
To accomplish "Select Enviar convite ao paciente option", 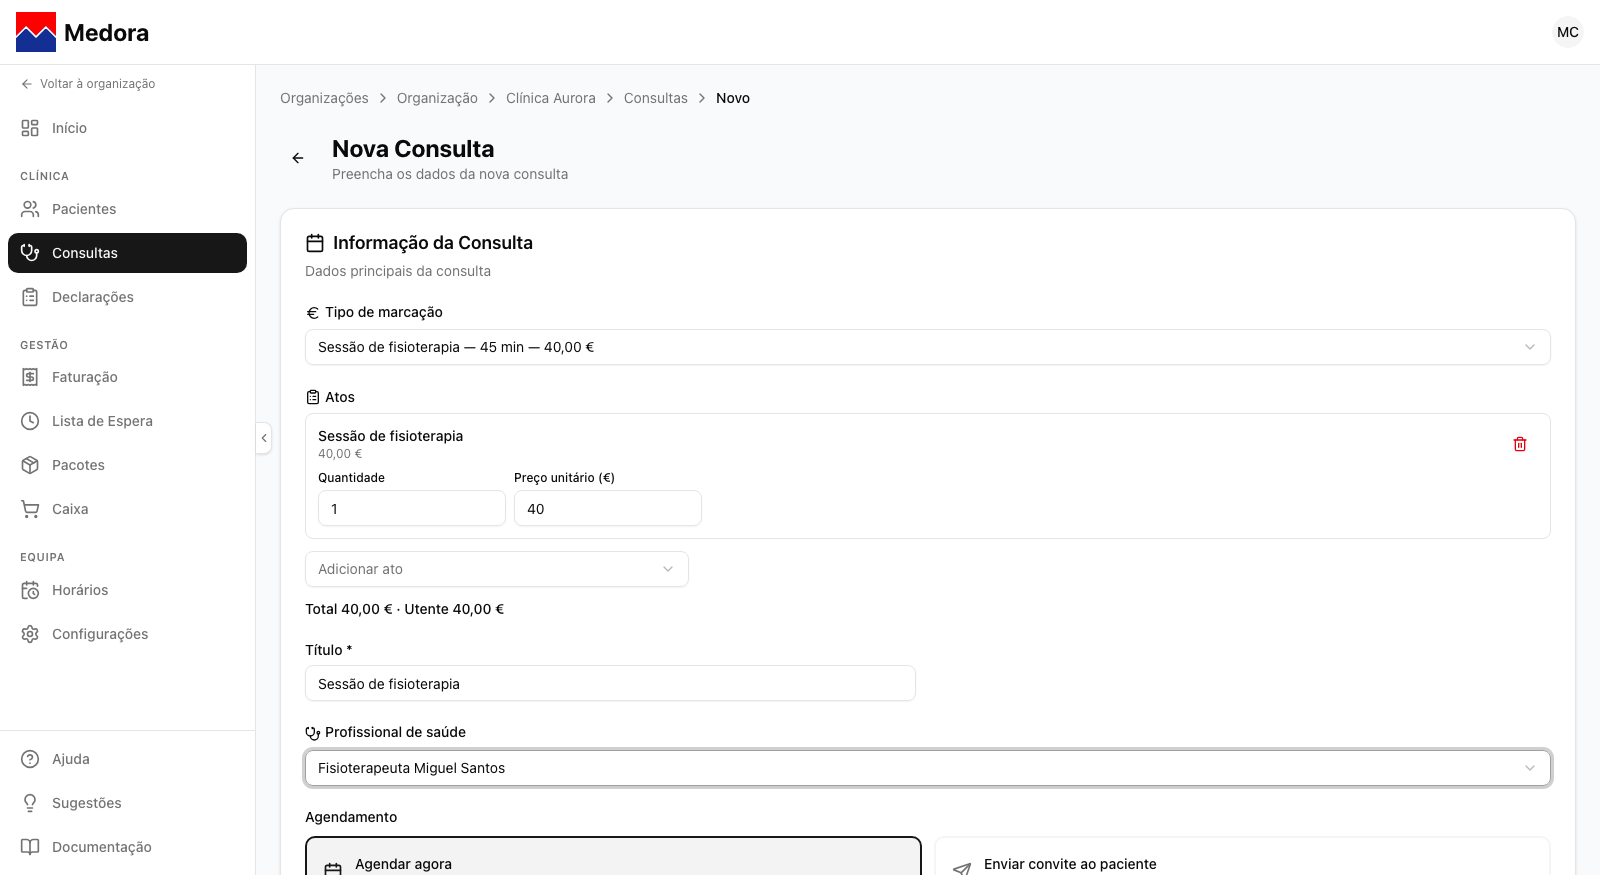I will pos(1242,857).
